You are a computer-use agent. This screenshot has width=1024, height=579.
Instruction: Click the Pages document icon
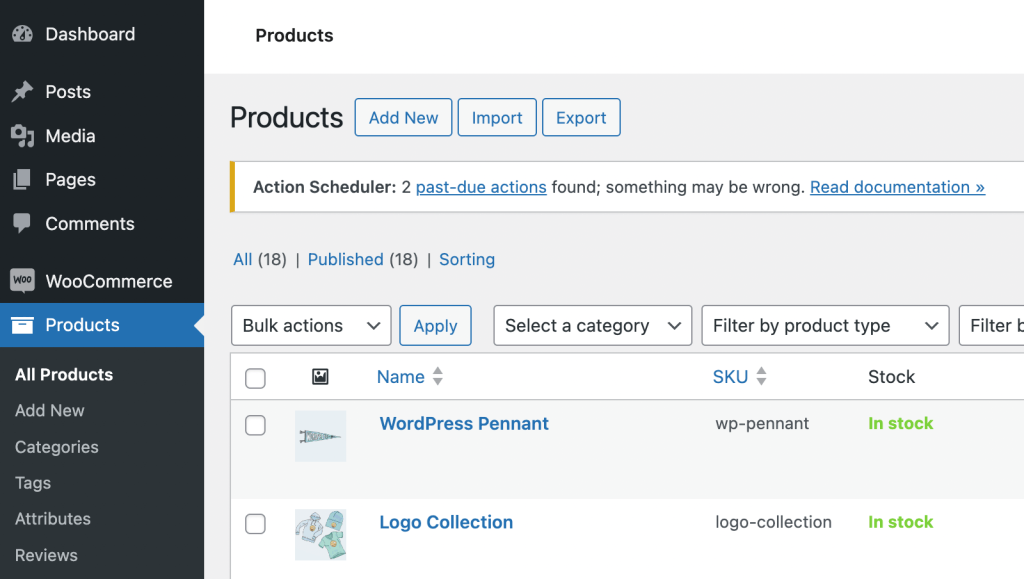click(x=22, y=180)
